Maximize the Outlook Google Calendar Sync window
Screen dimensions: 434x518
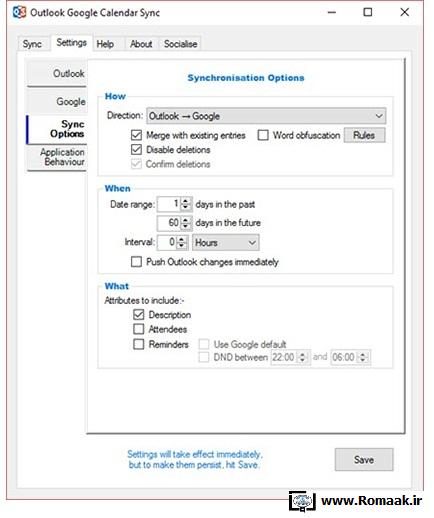368,12
